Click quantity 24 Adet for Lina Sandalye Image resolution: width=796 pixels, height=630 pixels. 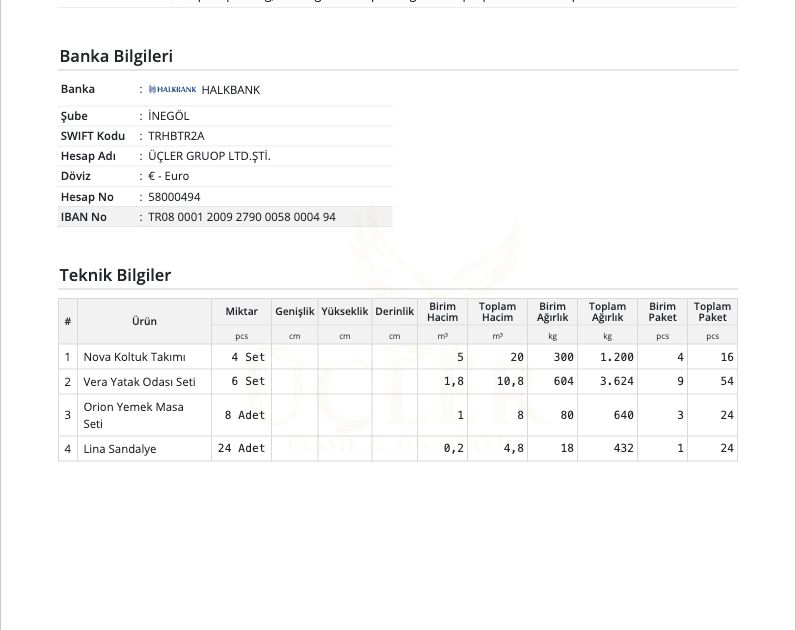(x=242, y=448)
